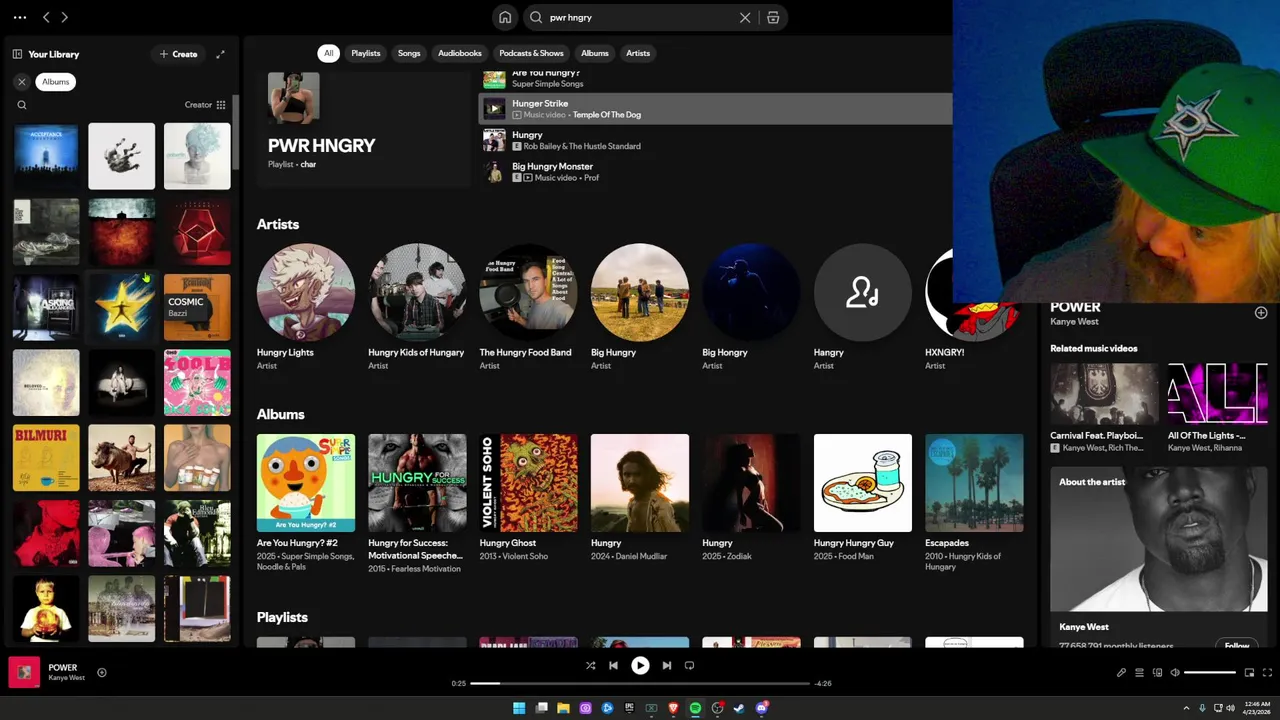The height and width of the screenshot is (720, 1280).
Task: Switch to the Playlists tab
Action: point(366,53)
